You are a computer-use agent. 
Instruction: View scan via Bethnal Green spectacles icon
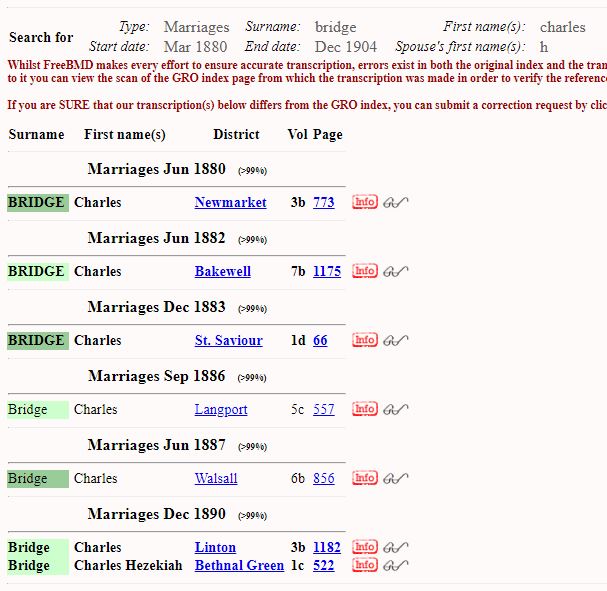396,565
